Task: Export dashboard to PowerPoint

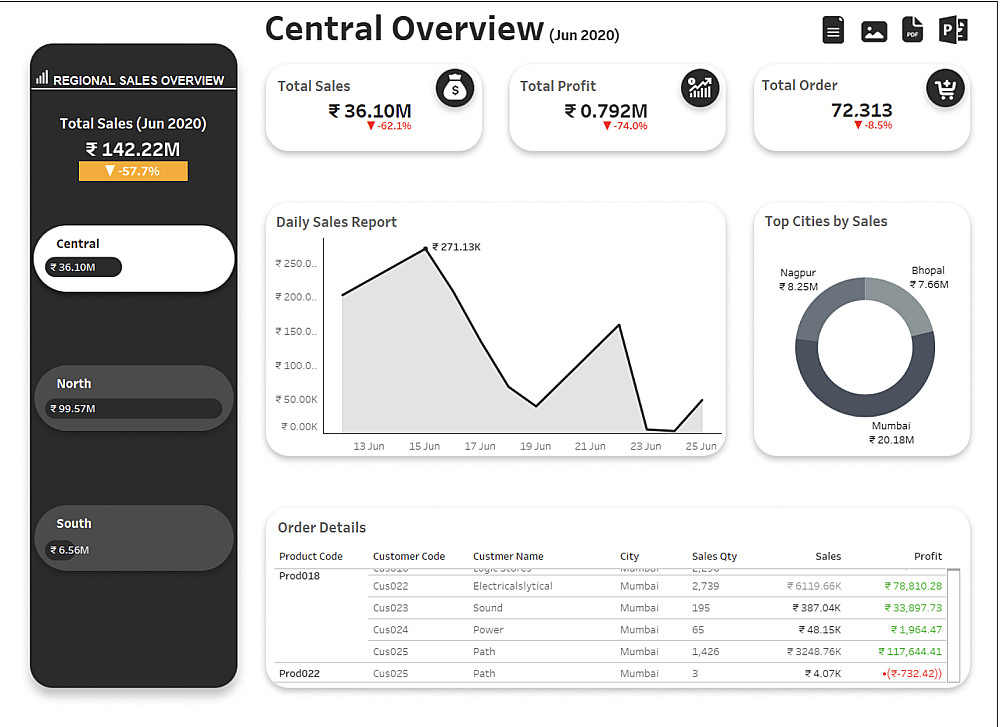Action: point(953,30)
